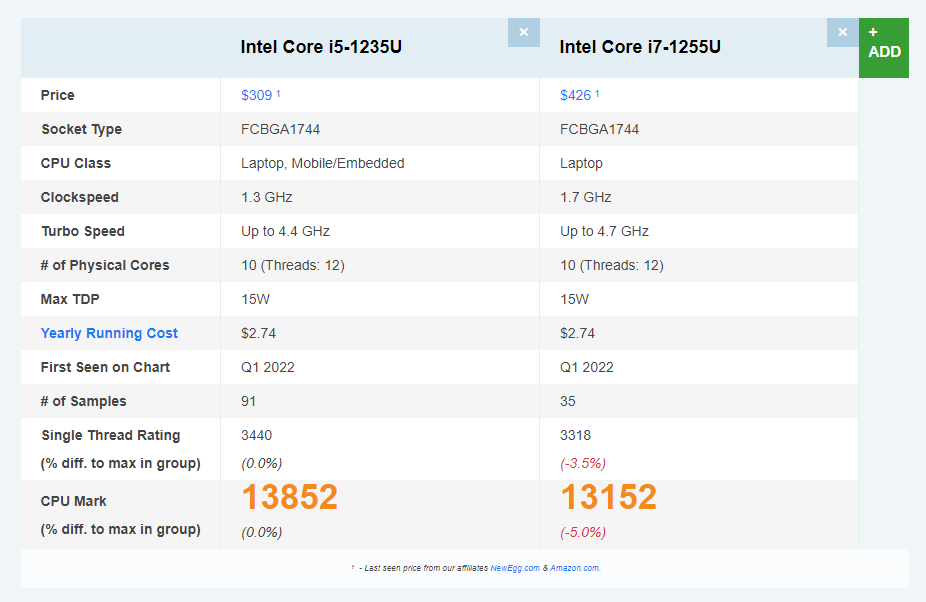Open the $426 price link

(575, 95)
